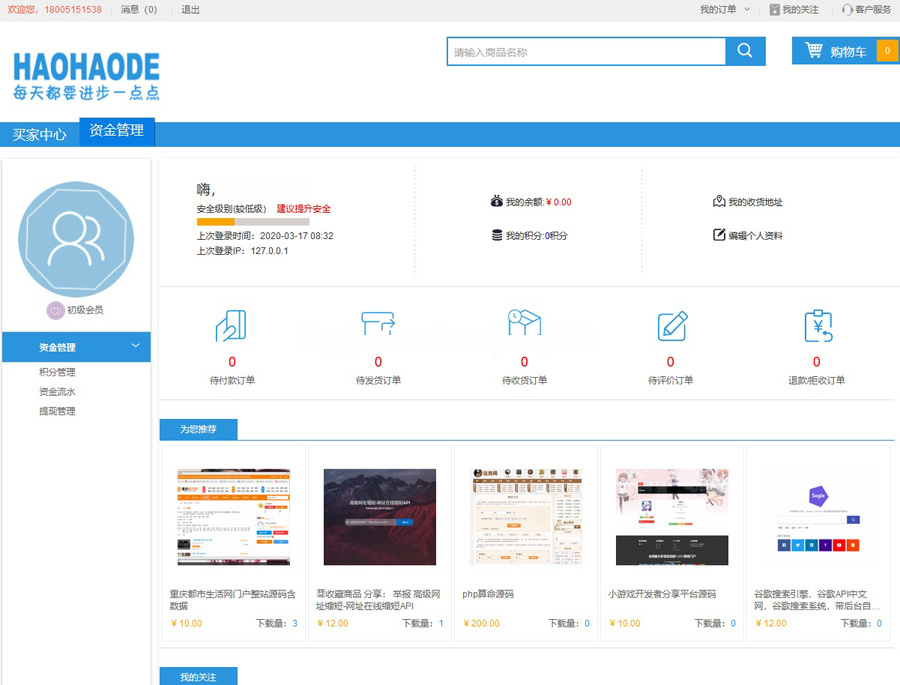Click the edit personal profile icon
The width and height of the screenshot is (900, 685).
pos(718,235)
